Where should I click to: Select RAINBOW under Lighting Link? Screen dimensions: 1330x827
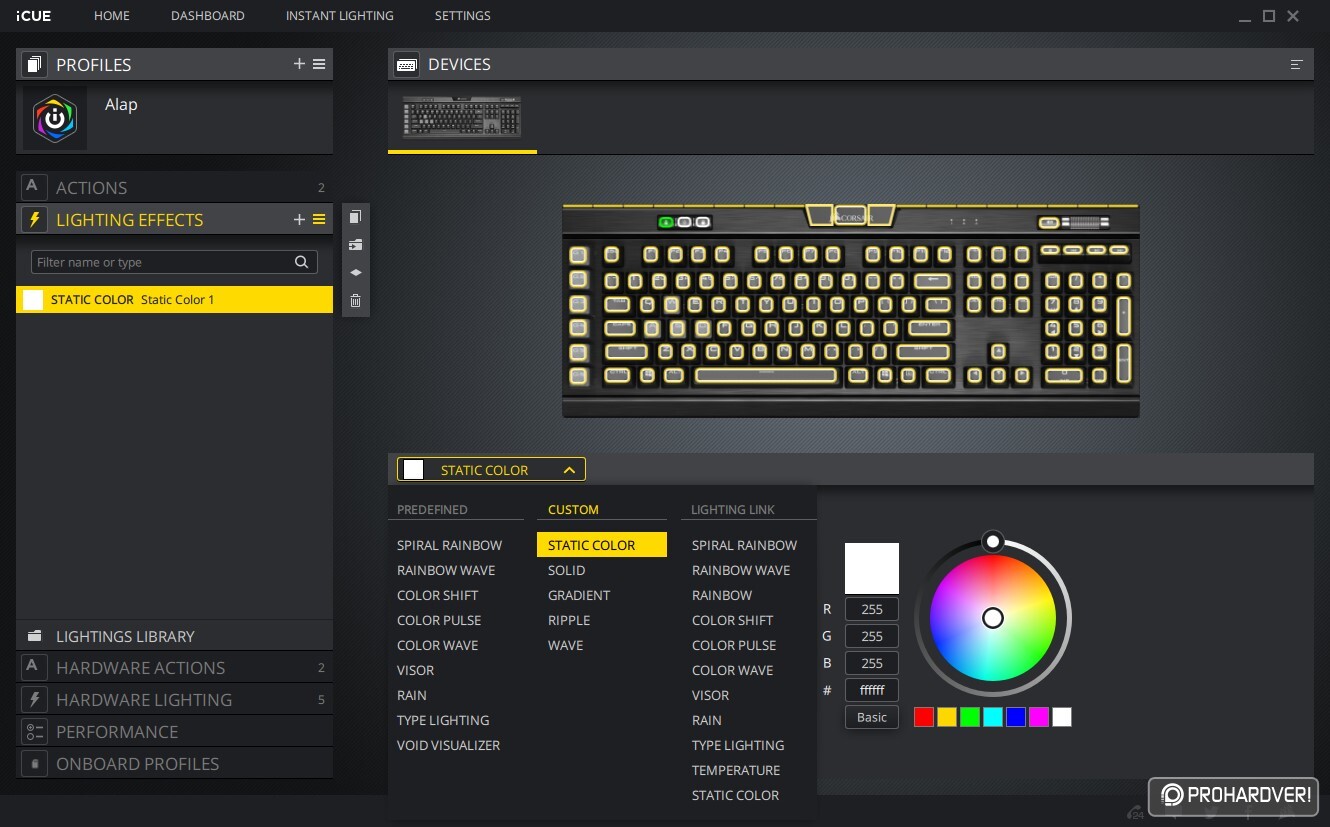722,595
